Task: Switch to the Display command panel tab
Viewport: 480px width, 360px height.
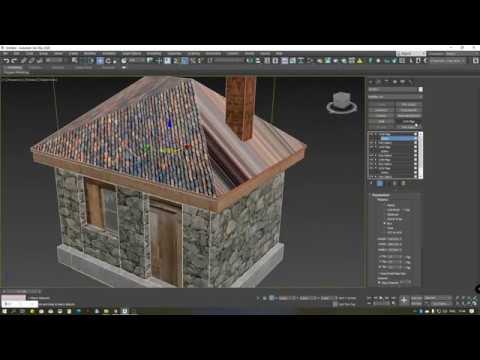Action: click(403, 81)
